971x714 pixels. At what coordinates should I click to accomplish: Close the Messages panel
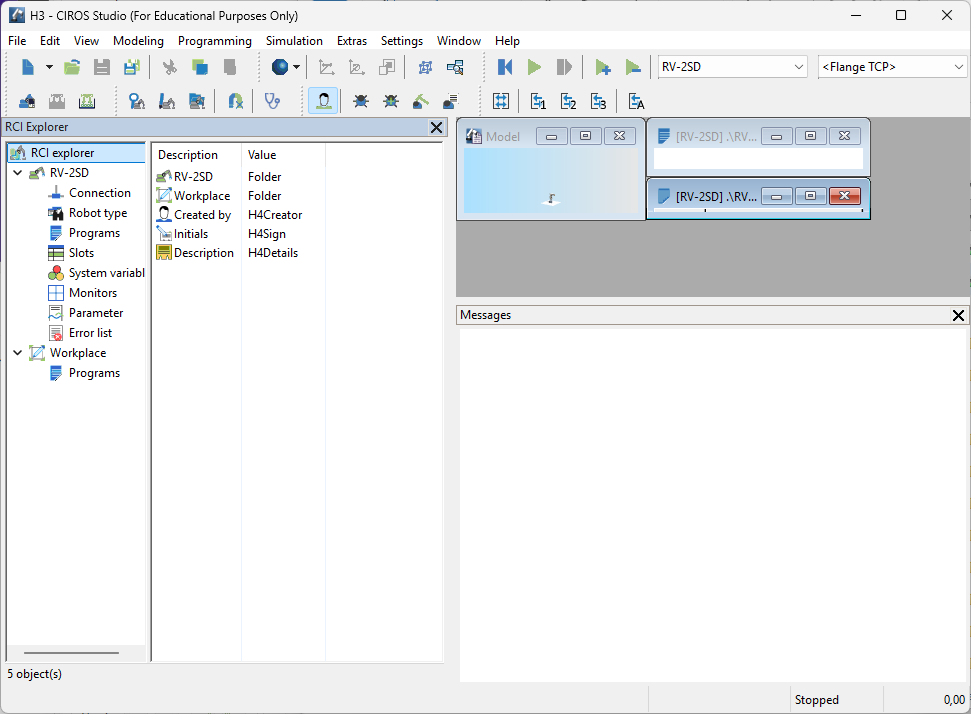coord(958,315)
